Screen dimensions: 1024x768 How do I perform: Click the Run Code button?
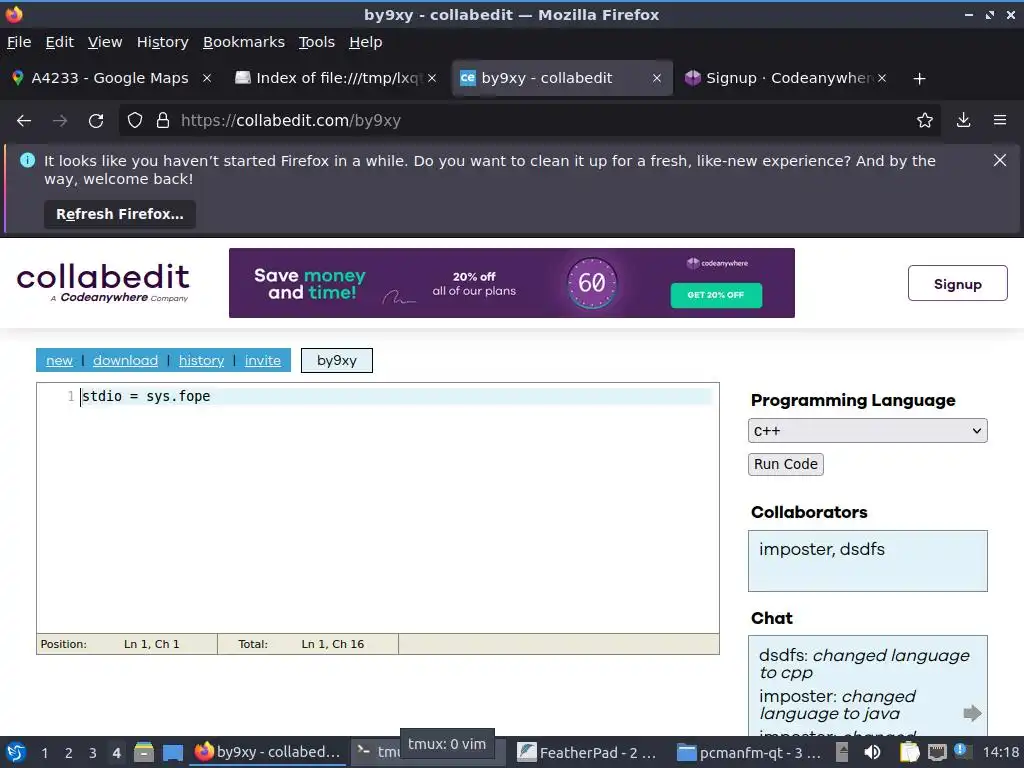[786, 464]
